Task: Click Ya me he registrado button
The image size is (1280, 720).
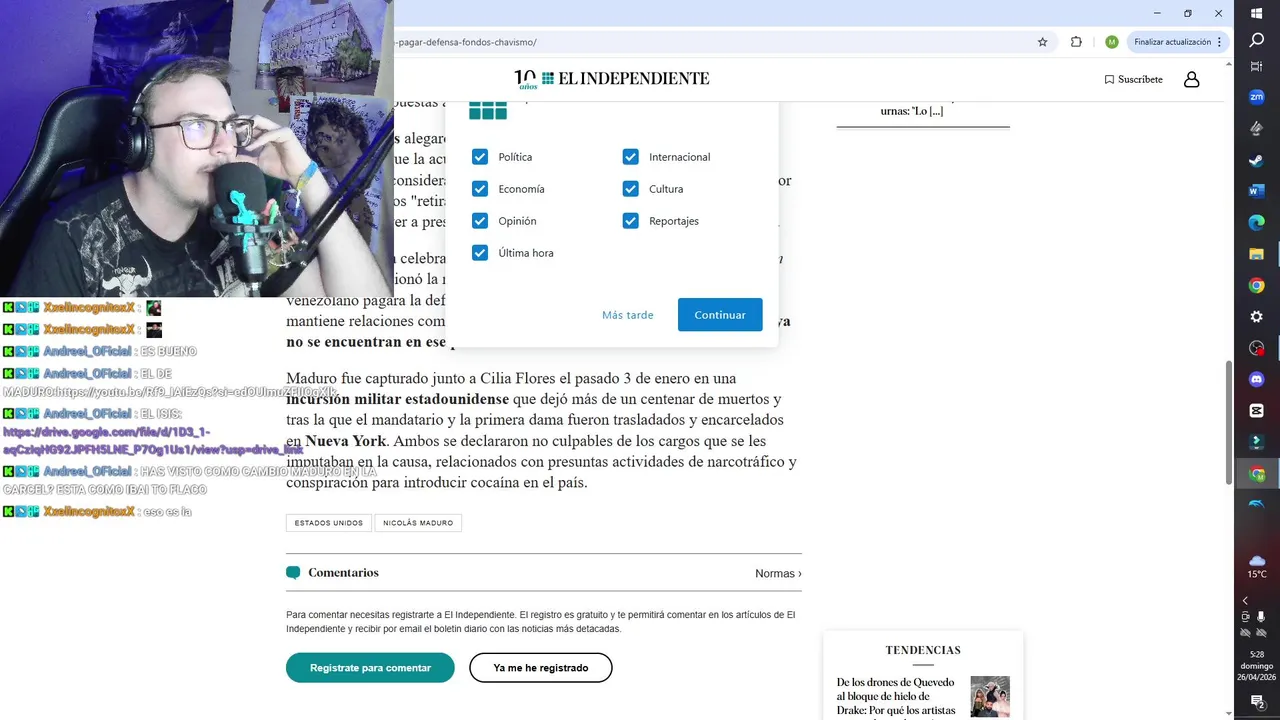Action: pyautogui.click(x=541, y=667)
